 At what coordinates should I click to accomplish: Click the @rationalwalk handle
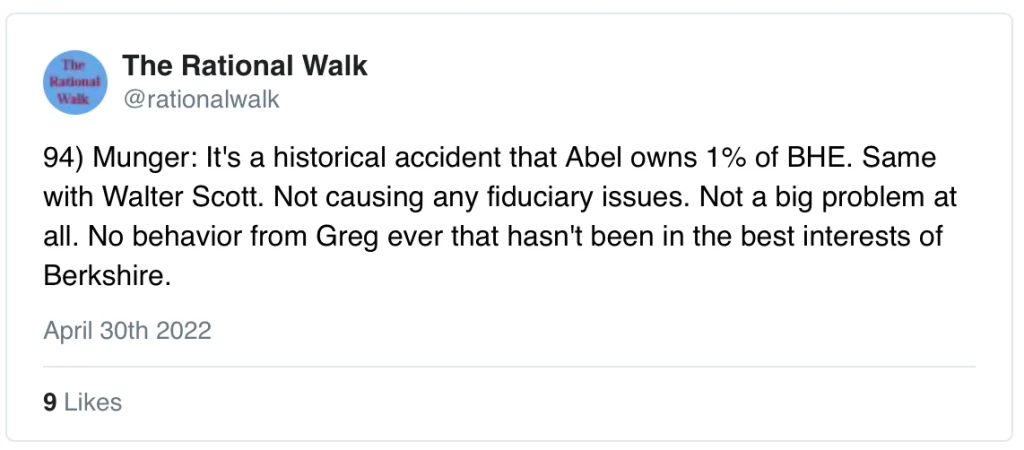201,99
